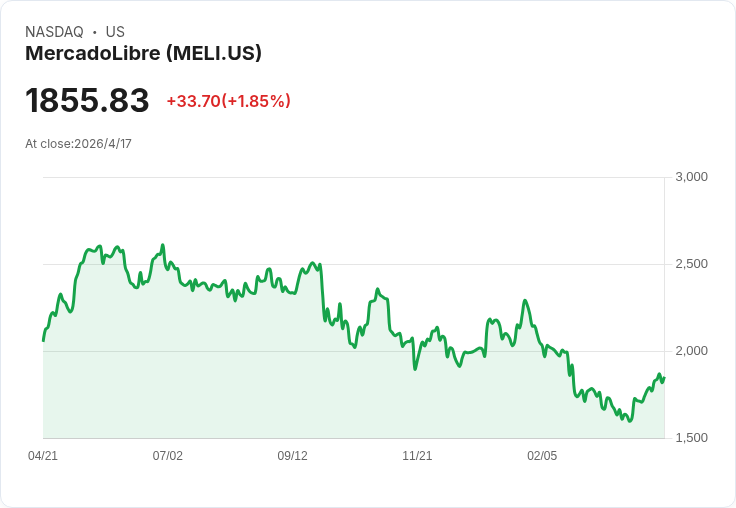
Task: Select the 04/21 x-axis date label
Action: tap(43, 455)
